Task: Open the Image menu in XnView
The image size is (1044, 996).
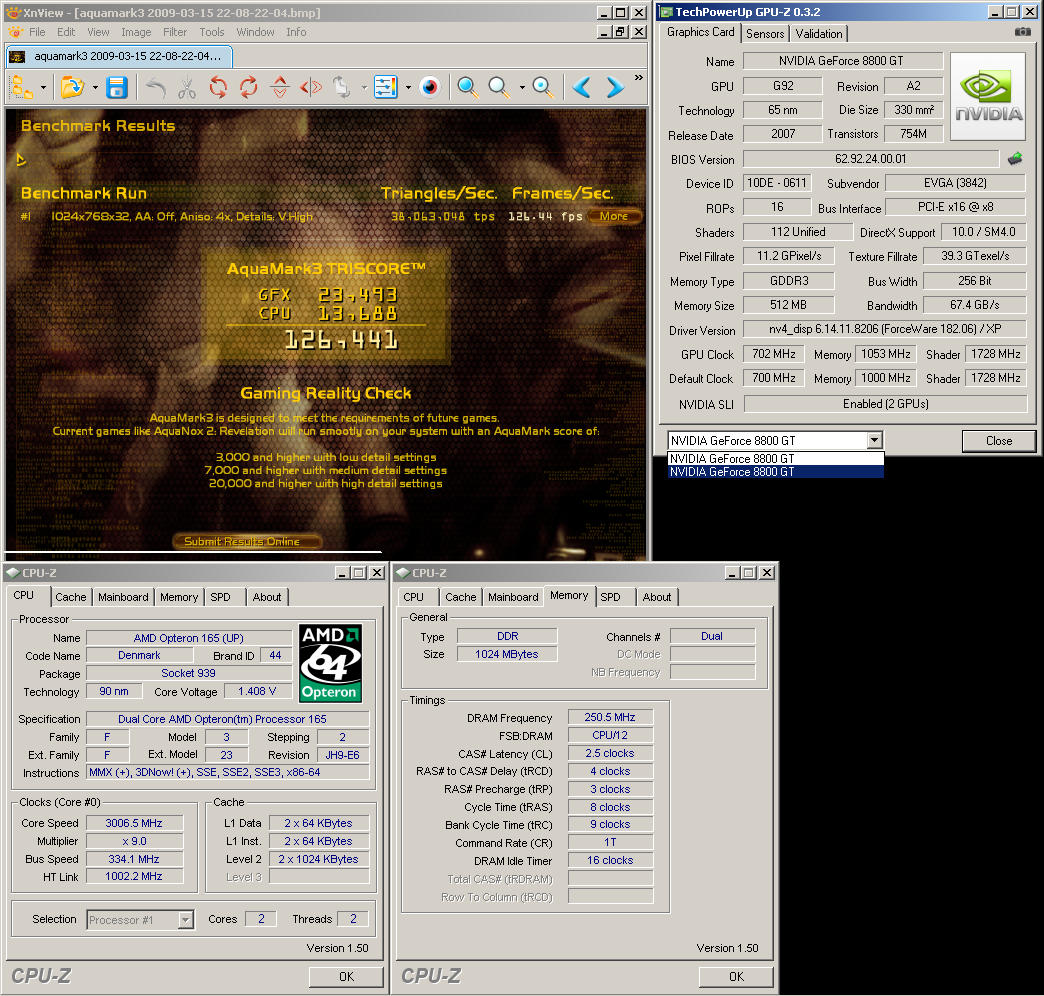Action: pyautogui.click(x=136, y=32)
